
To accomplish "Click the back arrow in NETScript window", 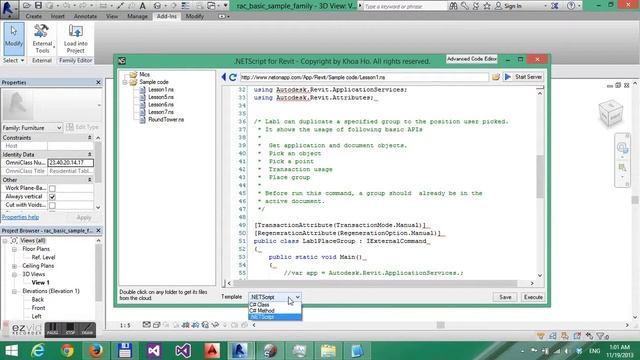I will (x=224, y=77).
